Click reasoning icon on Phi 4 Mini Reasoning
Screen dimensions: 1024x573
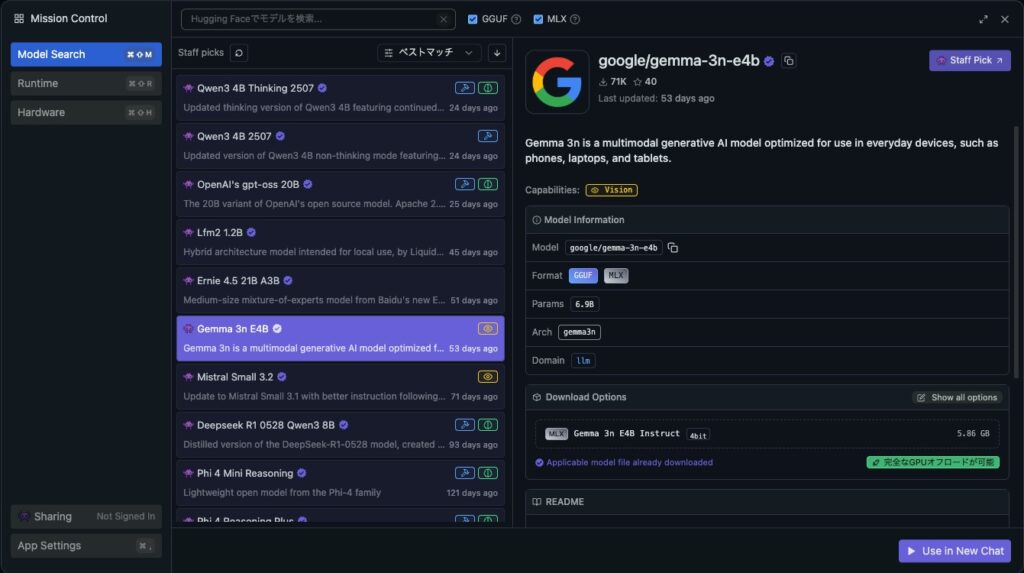[488, 473]
